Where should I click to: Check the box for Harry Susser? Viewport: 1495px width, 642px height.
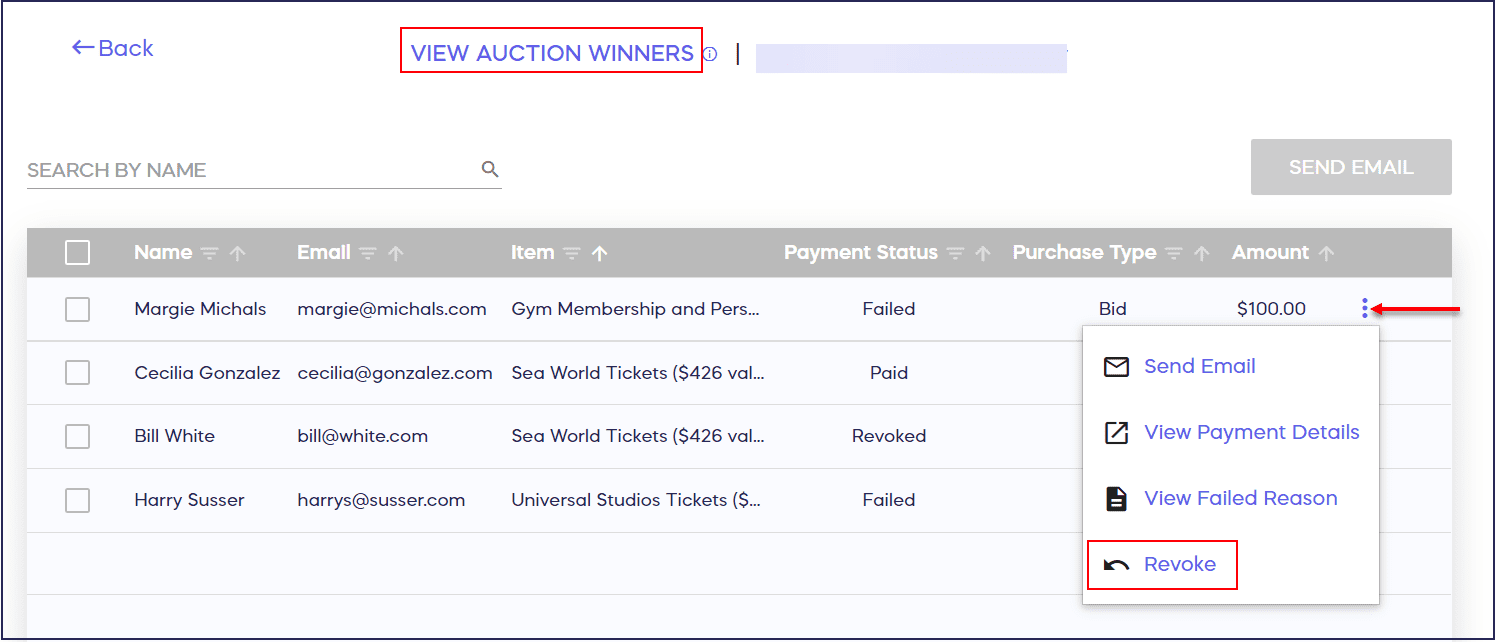coord(77,500)
